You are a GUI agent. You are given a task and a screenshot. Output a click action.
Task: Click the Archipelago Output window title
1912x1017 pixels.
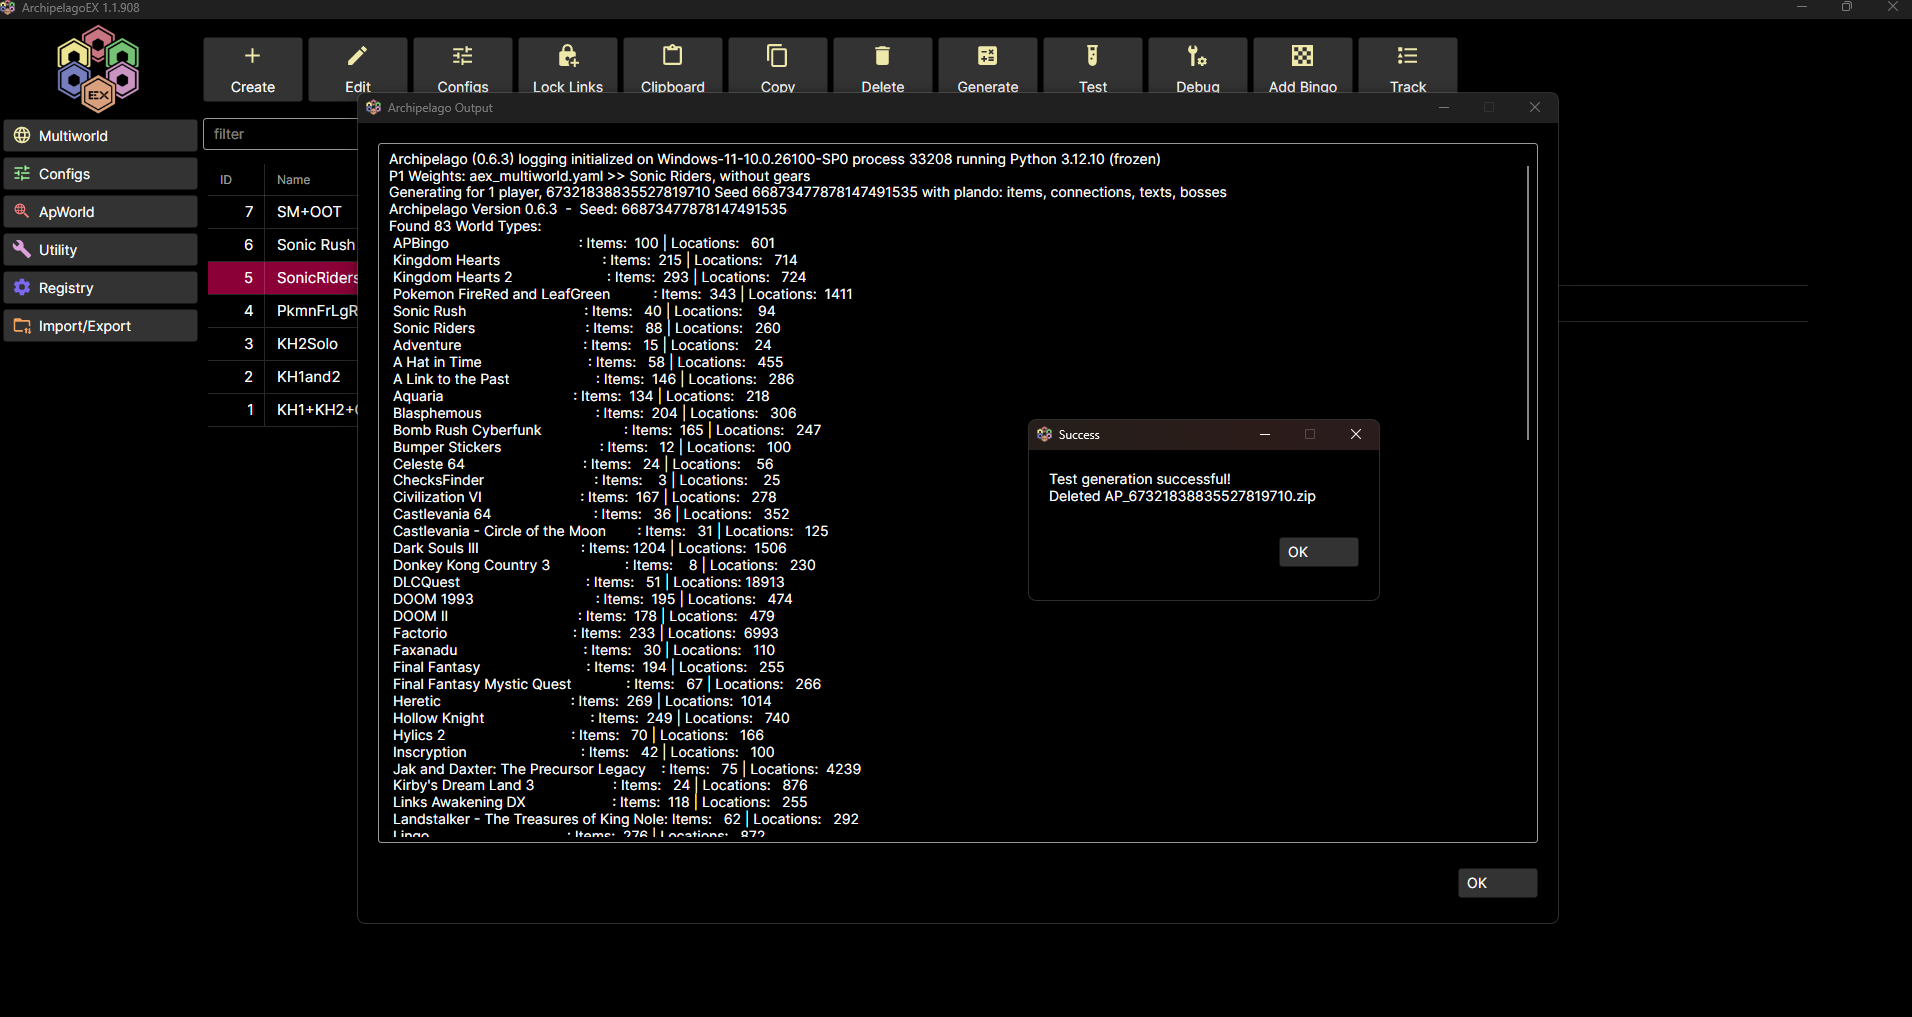pyautogui.click(x=440, y=108)
